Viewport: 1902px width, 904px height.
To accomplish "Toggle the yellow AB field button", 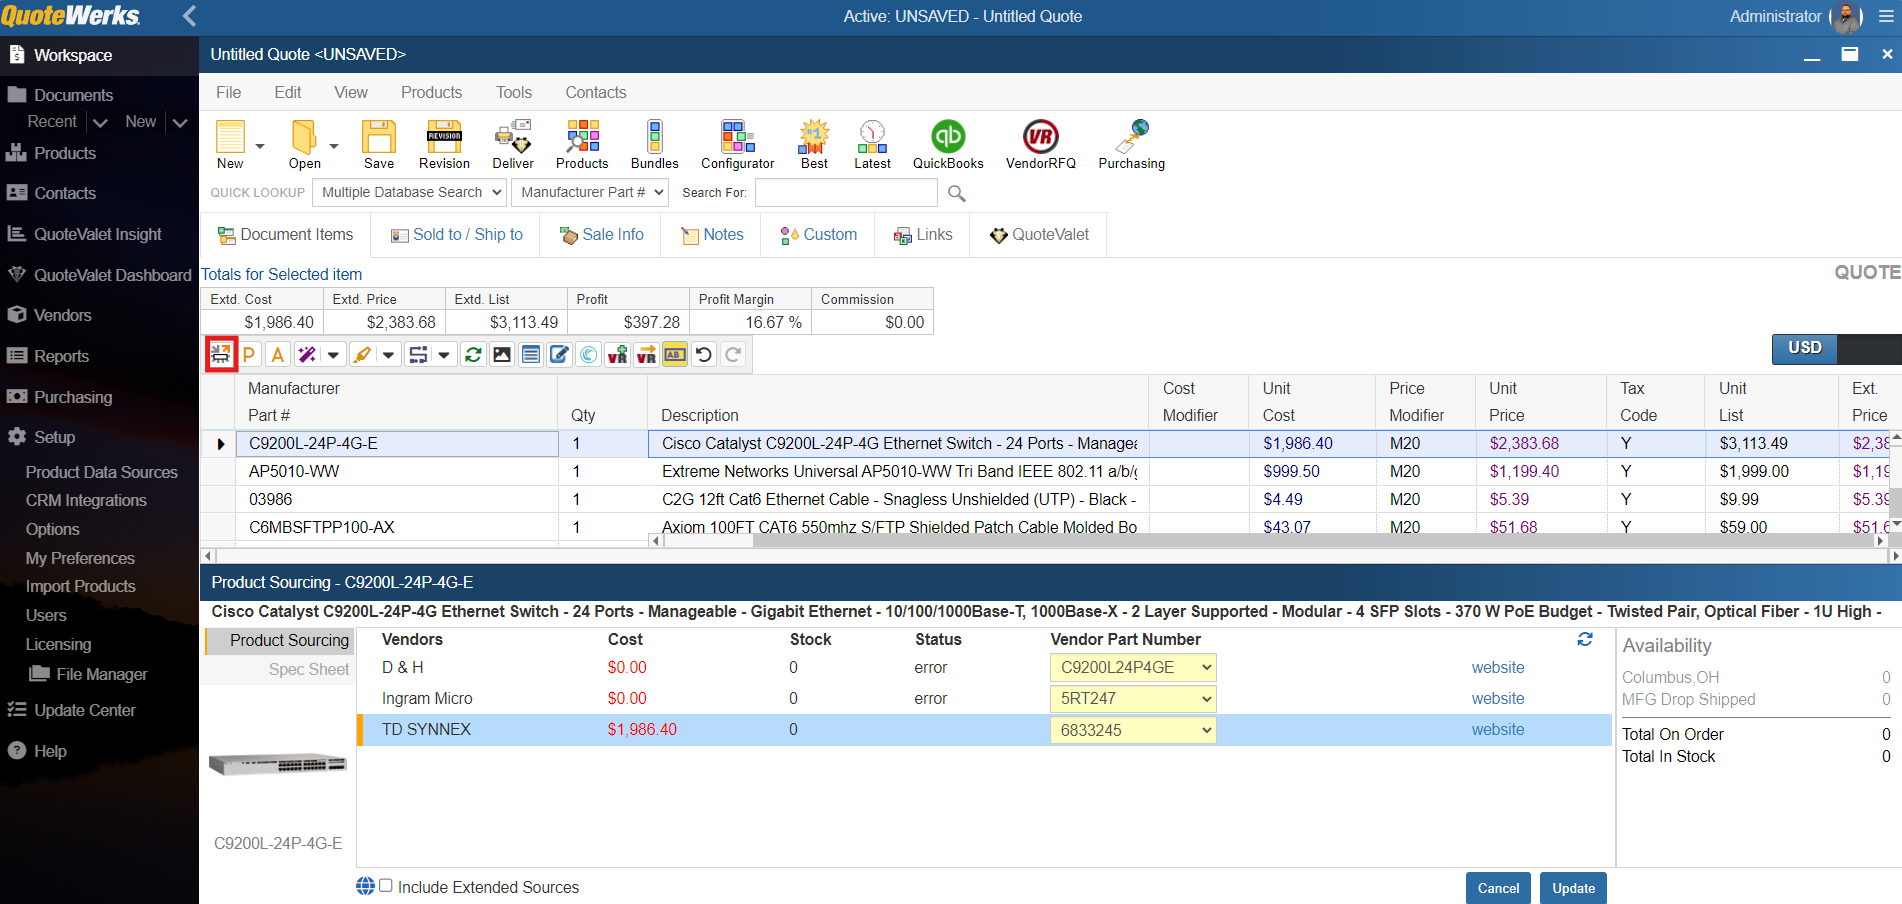I will click(675, 355).
